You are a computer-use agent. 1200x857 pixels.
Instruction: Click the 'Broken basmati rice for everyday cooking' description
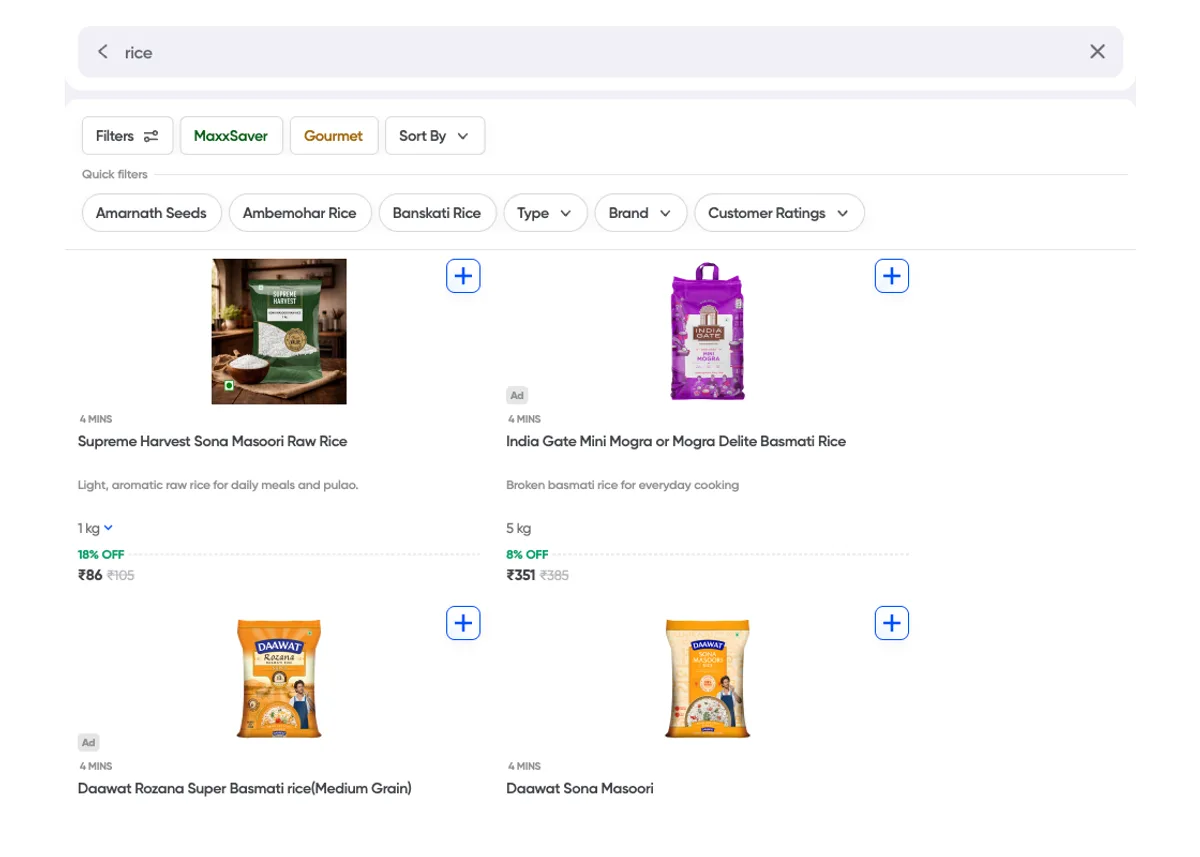coord(623,485)
